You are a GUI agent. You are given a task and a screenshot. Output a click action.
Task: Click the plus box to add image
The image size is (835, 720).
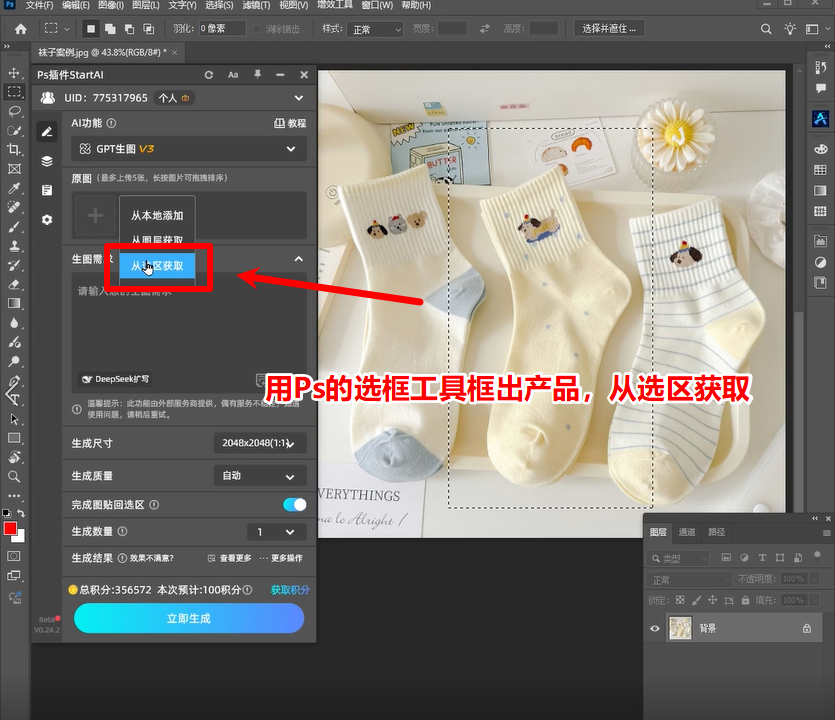pyautogui.click(x=95, y=216)
